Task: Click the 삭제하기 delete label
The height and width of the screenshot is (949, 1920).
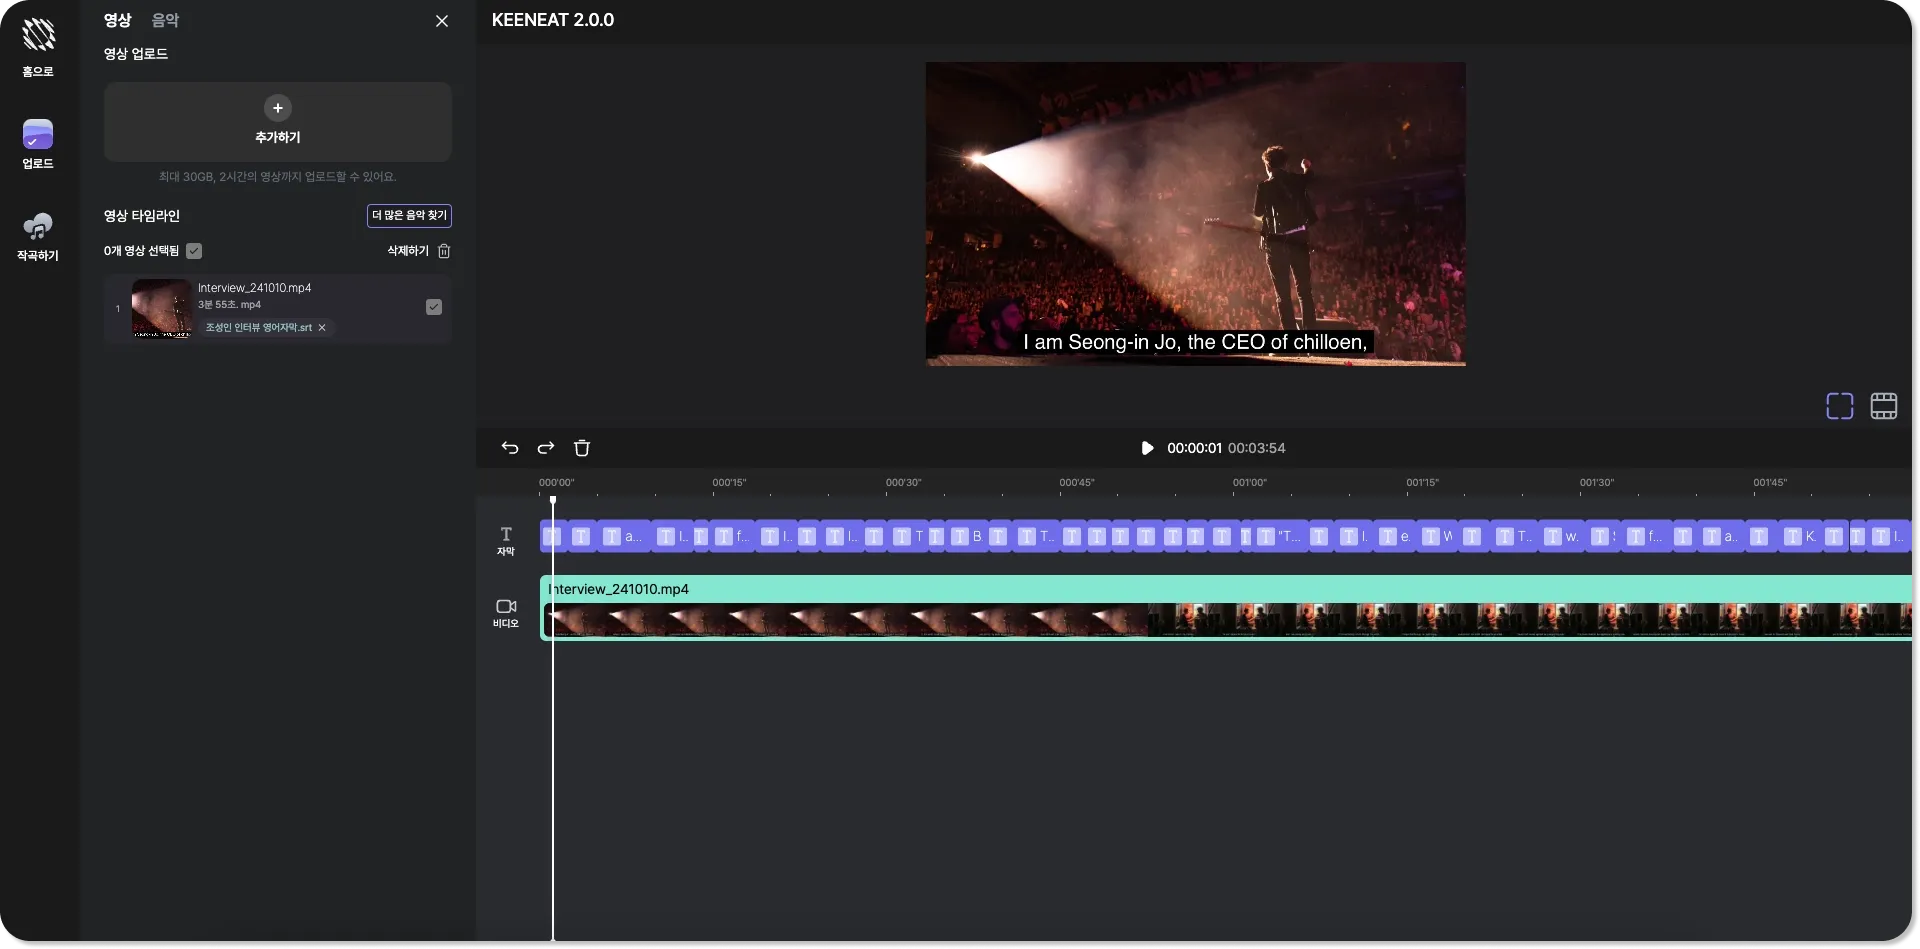Action: click(x=408, y=251)
